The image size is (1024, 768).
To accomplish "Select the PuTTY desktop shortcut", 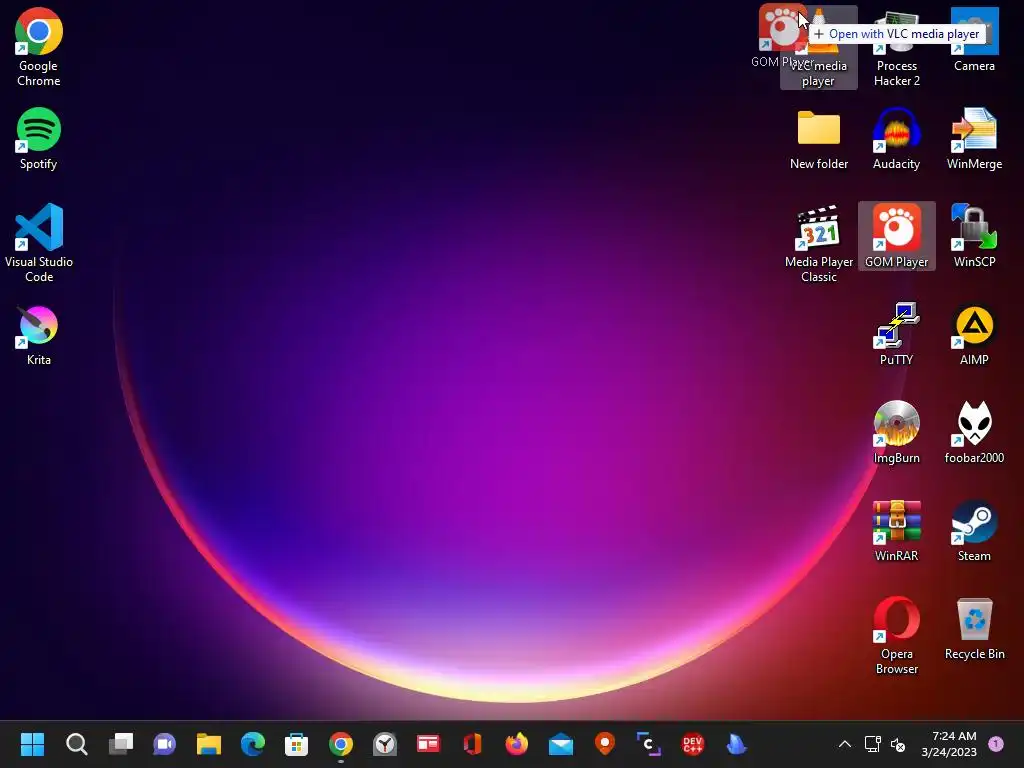I will coord(897,334).
